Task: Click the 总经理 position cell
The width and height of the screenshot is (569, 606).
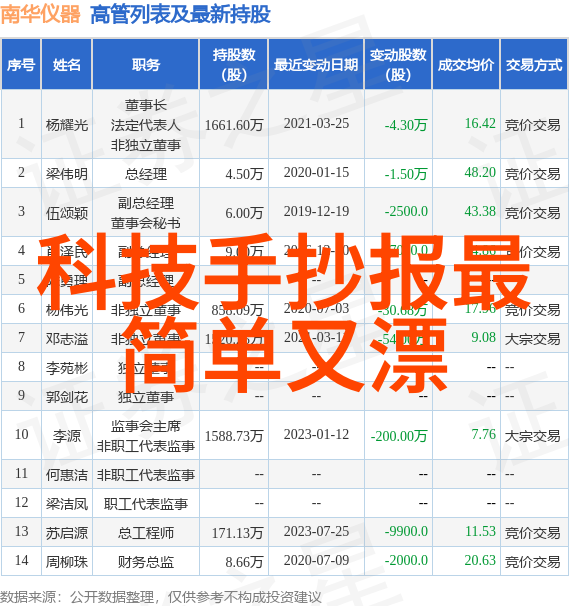Action: click(x=146, y=174)
